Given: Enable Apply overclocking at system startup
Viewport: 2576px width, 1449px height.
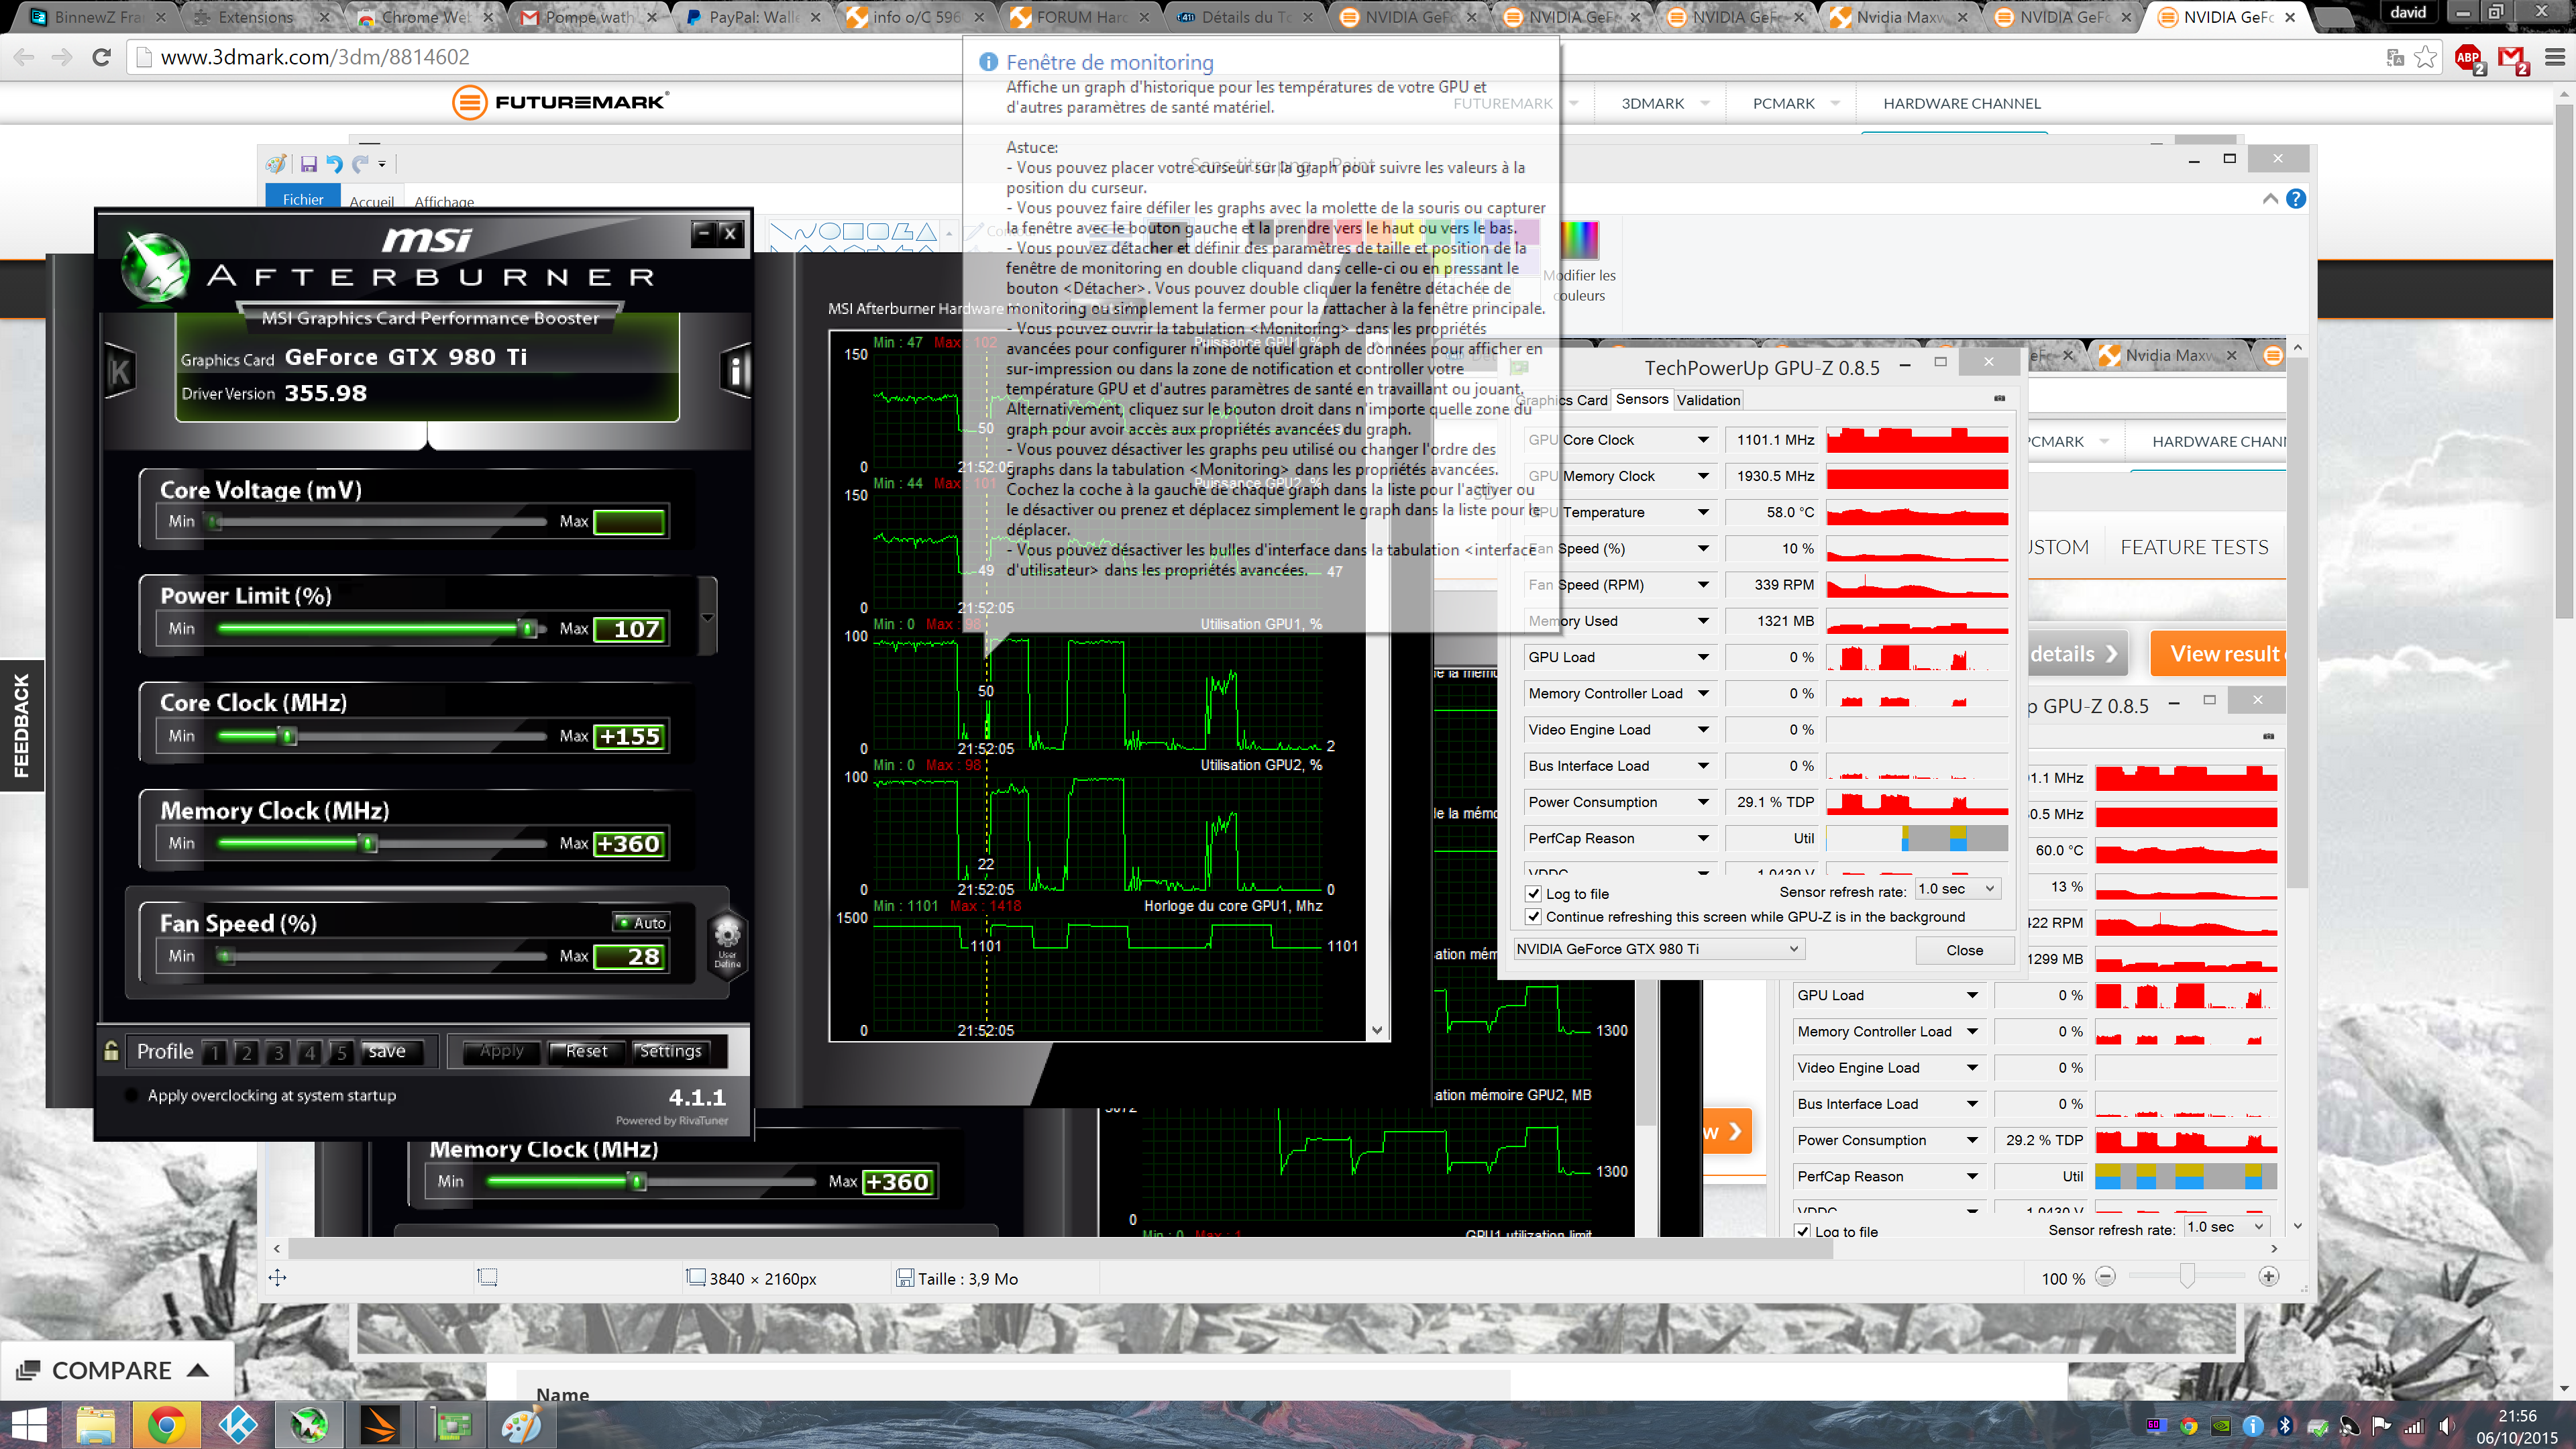Looking at the screenshot, I should pyautogui.click(x=131, y=1095).
